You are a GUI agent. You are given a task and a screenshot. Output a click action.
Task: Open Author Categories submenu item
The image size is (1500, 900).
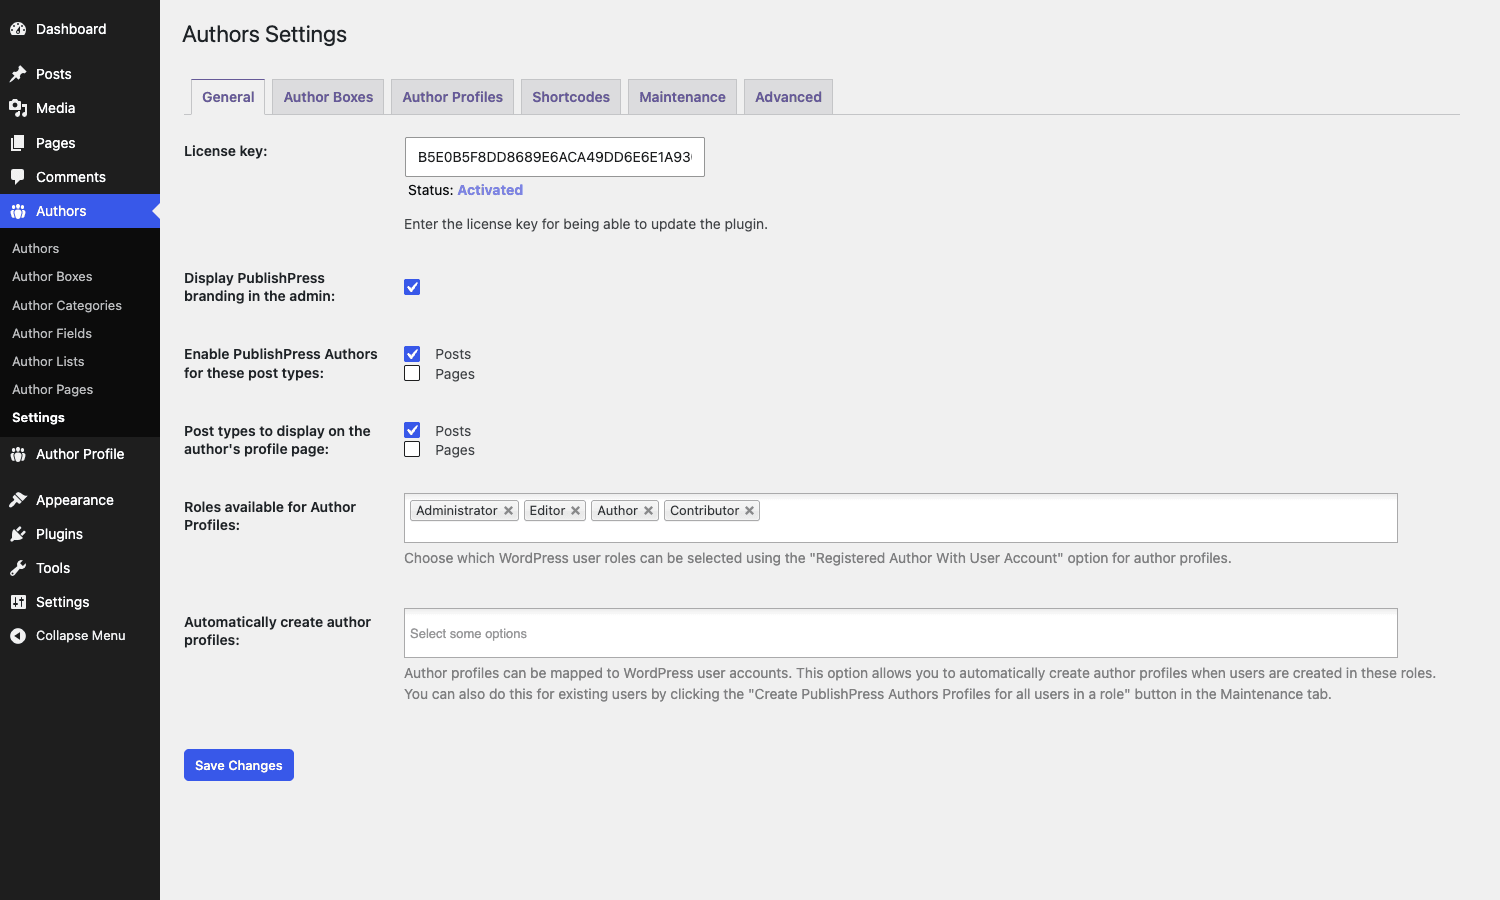click(x=67, y=305)
